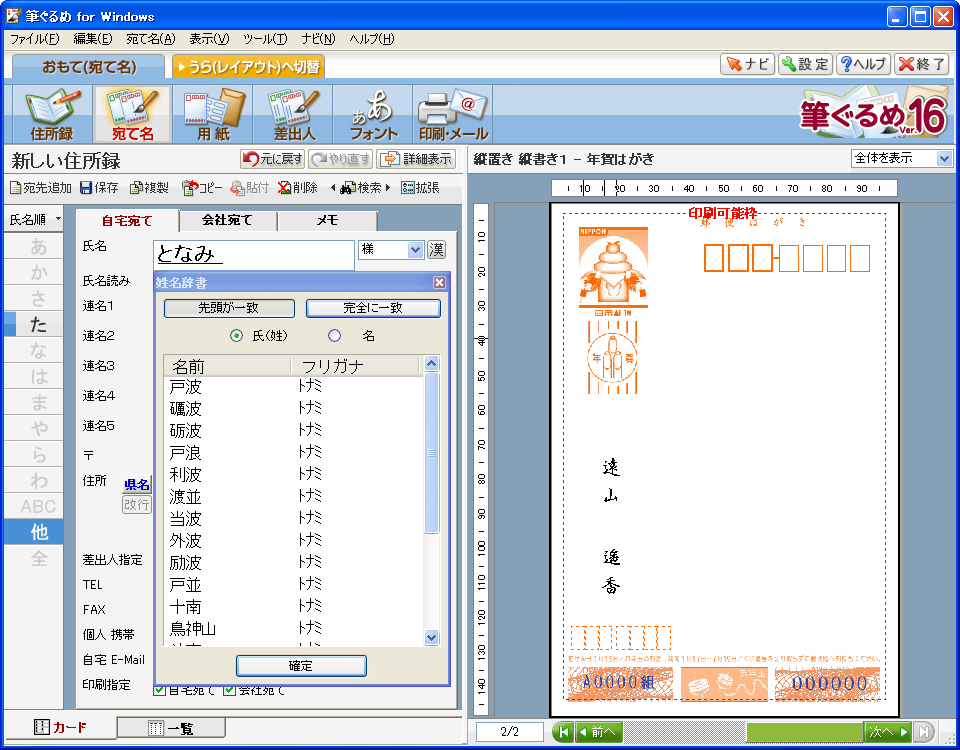Copy entry with コピー
Screen dimensions: 960x750
click(x=202, y=187)
